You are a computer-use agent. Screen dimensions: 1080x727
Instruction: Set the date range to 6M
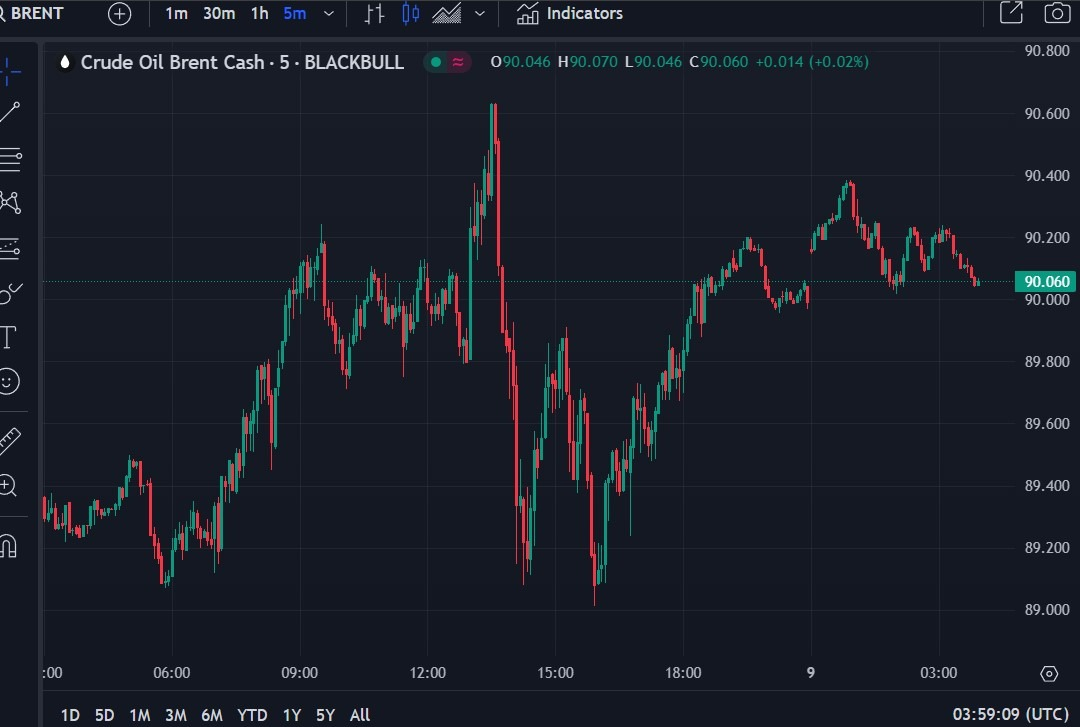click(x=211, y=715)
